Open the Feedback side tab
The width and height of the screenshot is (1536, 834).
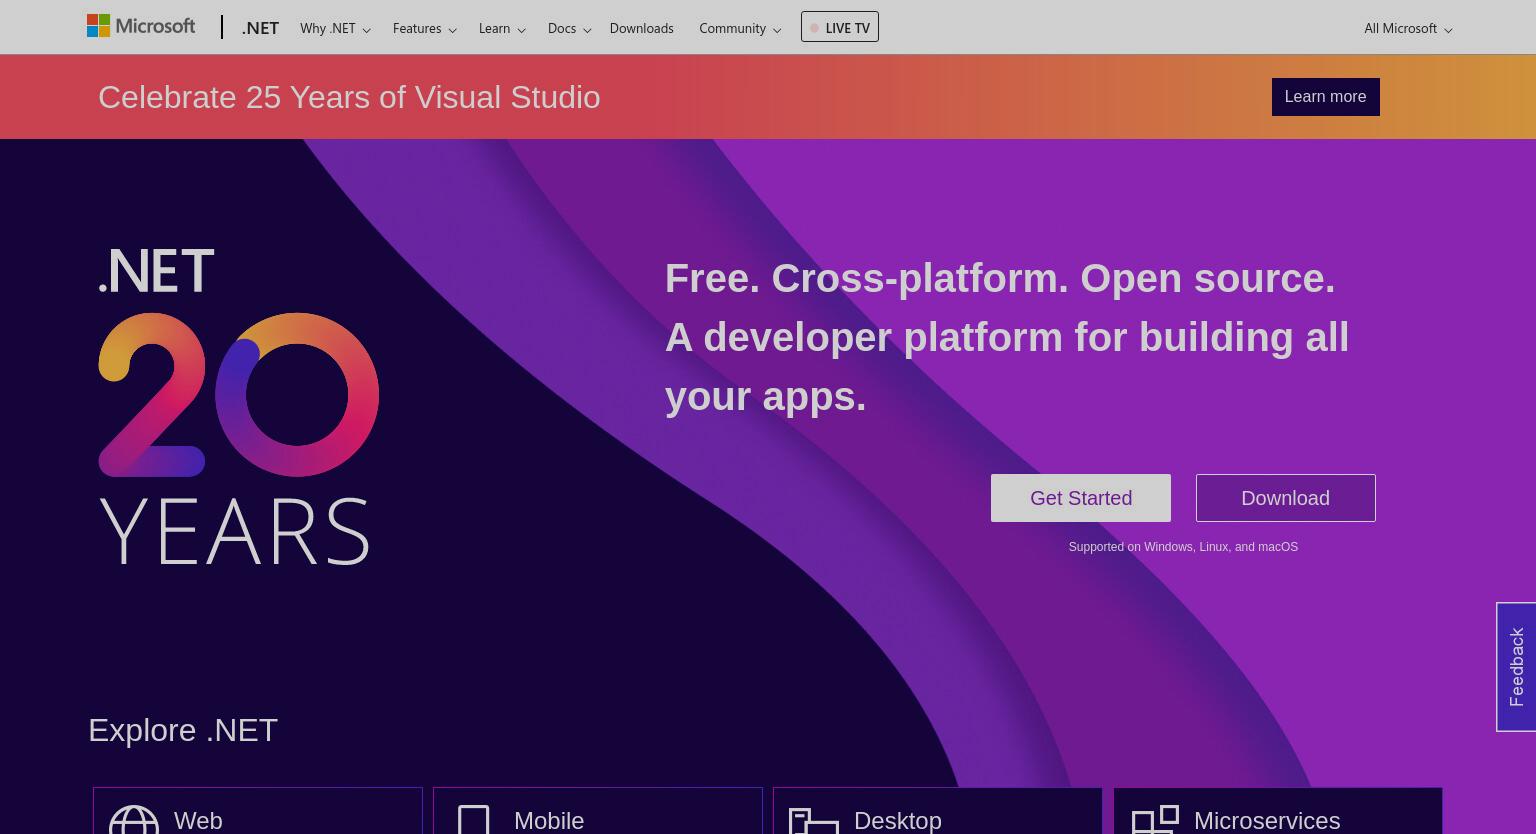(1516, 667)
